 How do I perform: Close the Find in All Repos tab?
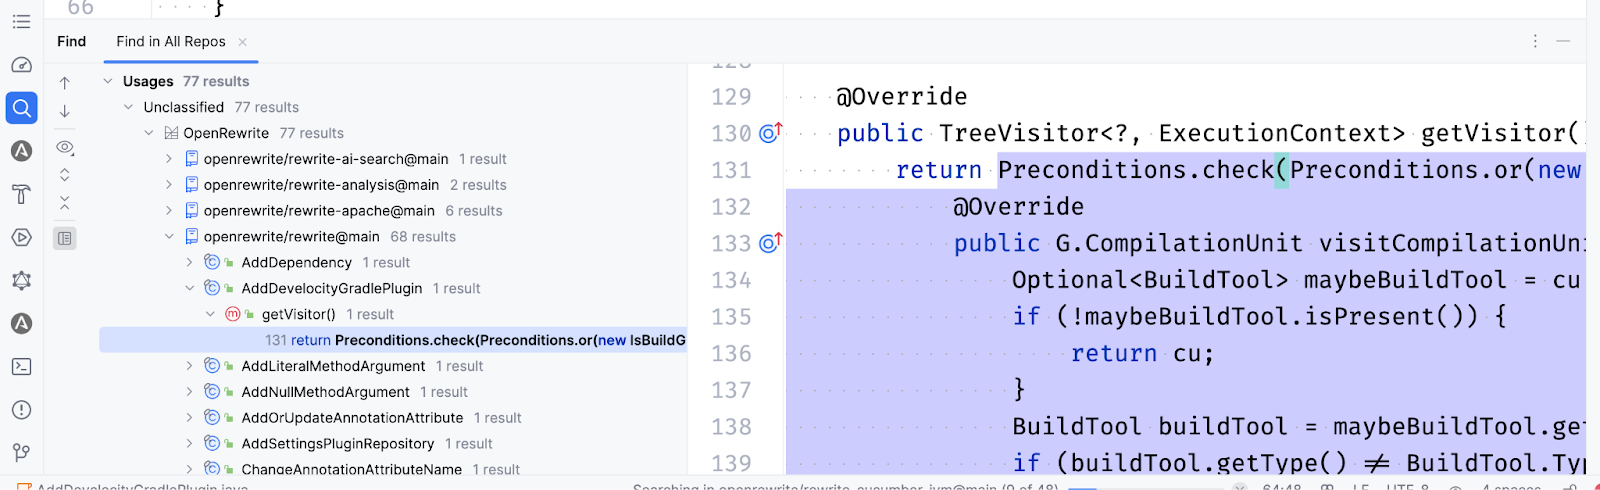[242, 42]
